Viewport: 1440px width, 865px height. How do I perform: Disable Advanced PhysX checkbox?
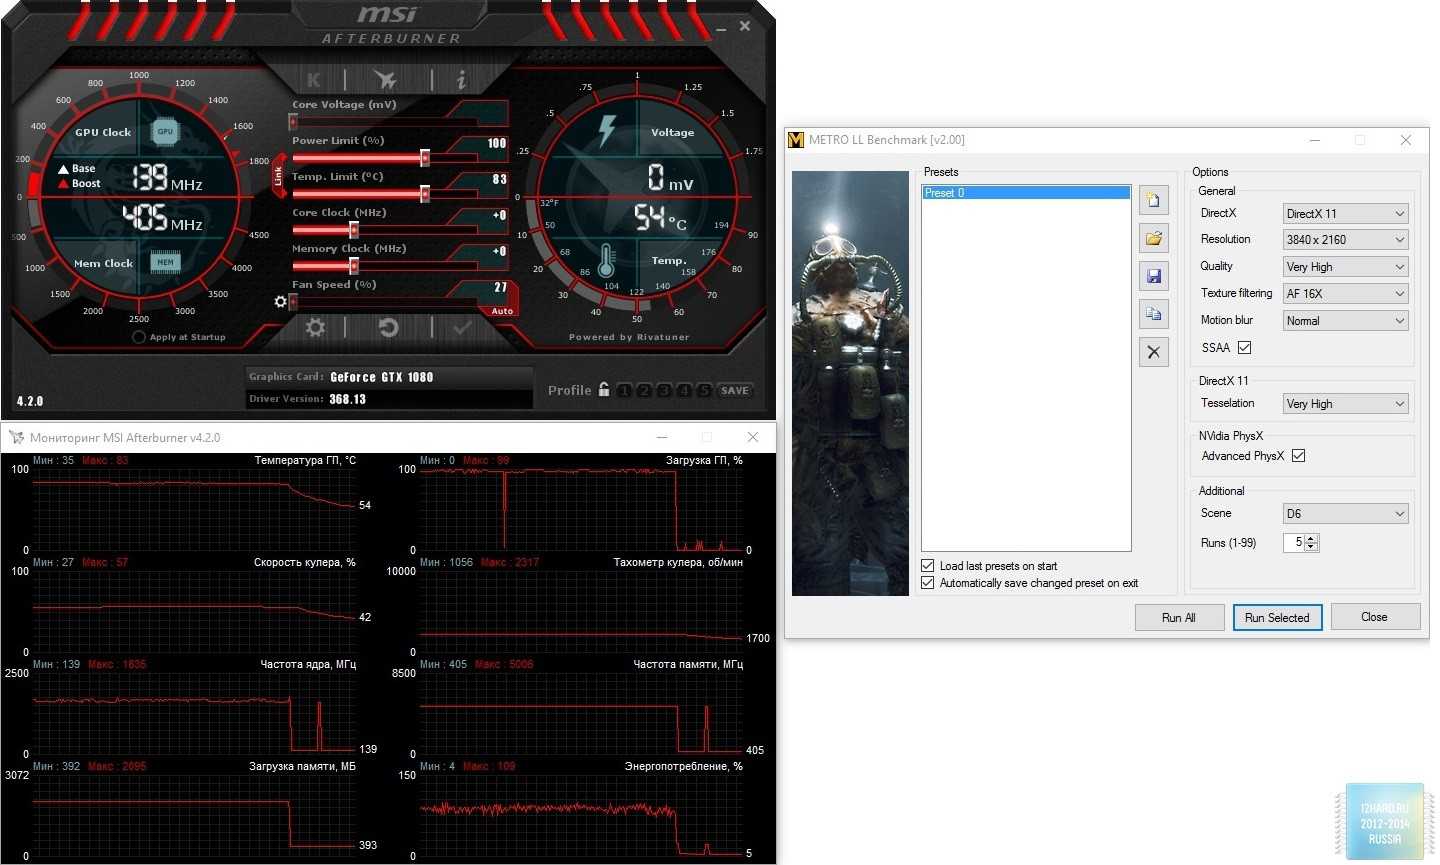point(1298,456)
